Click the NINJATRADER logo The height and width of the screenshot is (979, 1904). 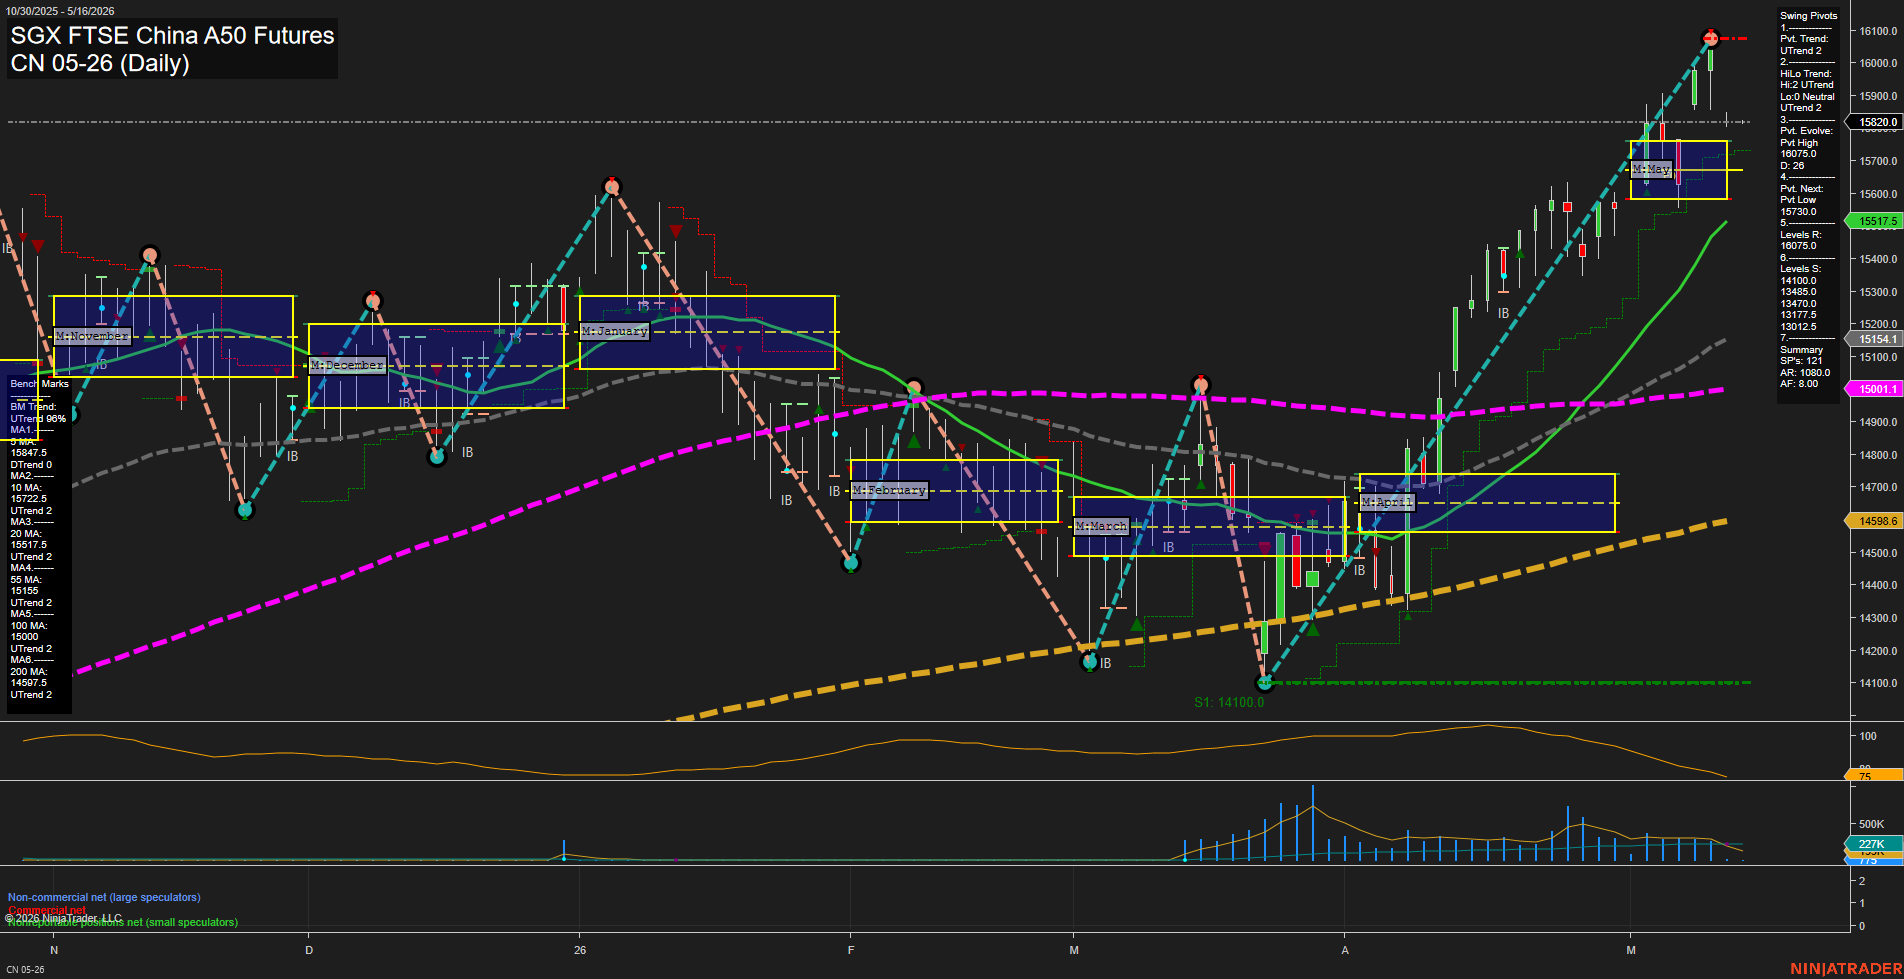coord(1846,968)
